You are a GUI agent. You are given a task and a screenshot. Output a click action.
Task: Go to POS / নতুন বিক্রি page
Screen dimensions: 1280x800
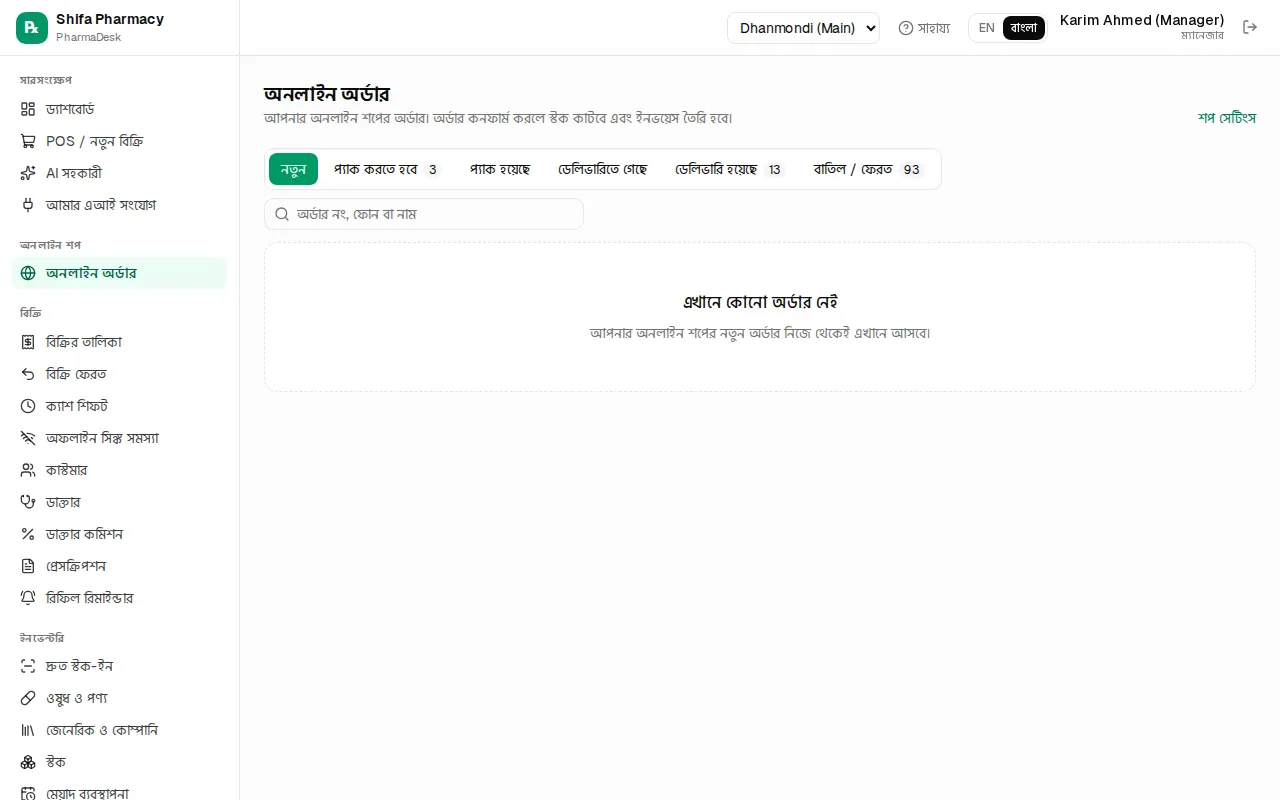click(119, 141)
